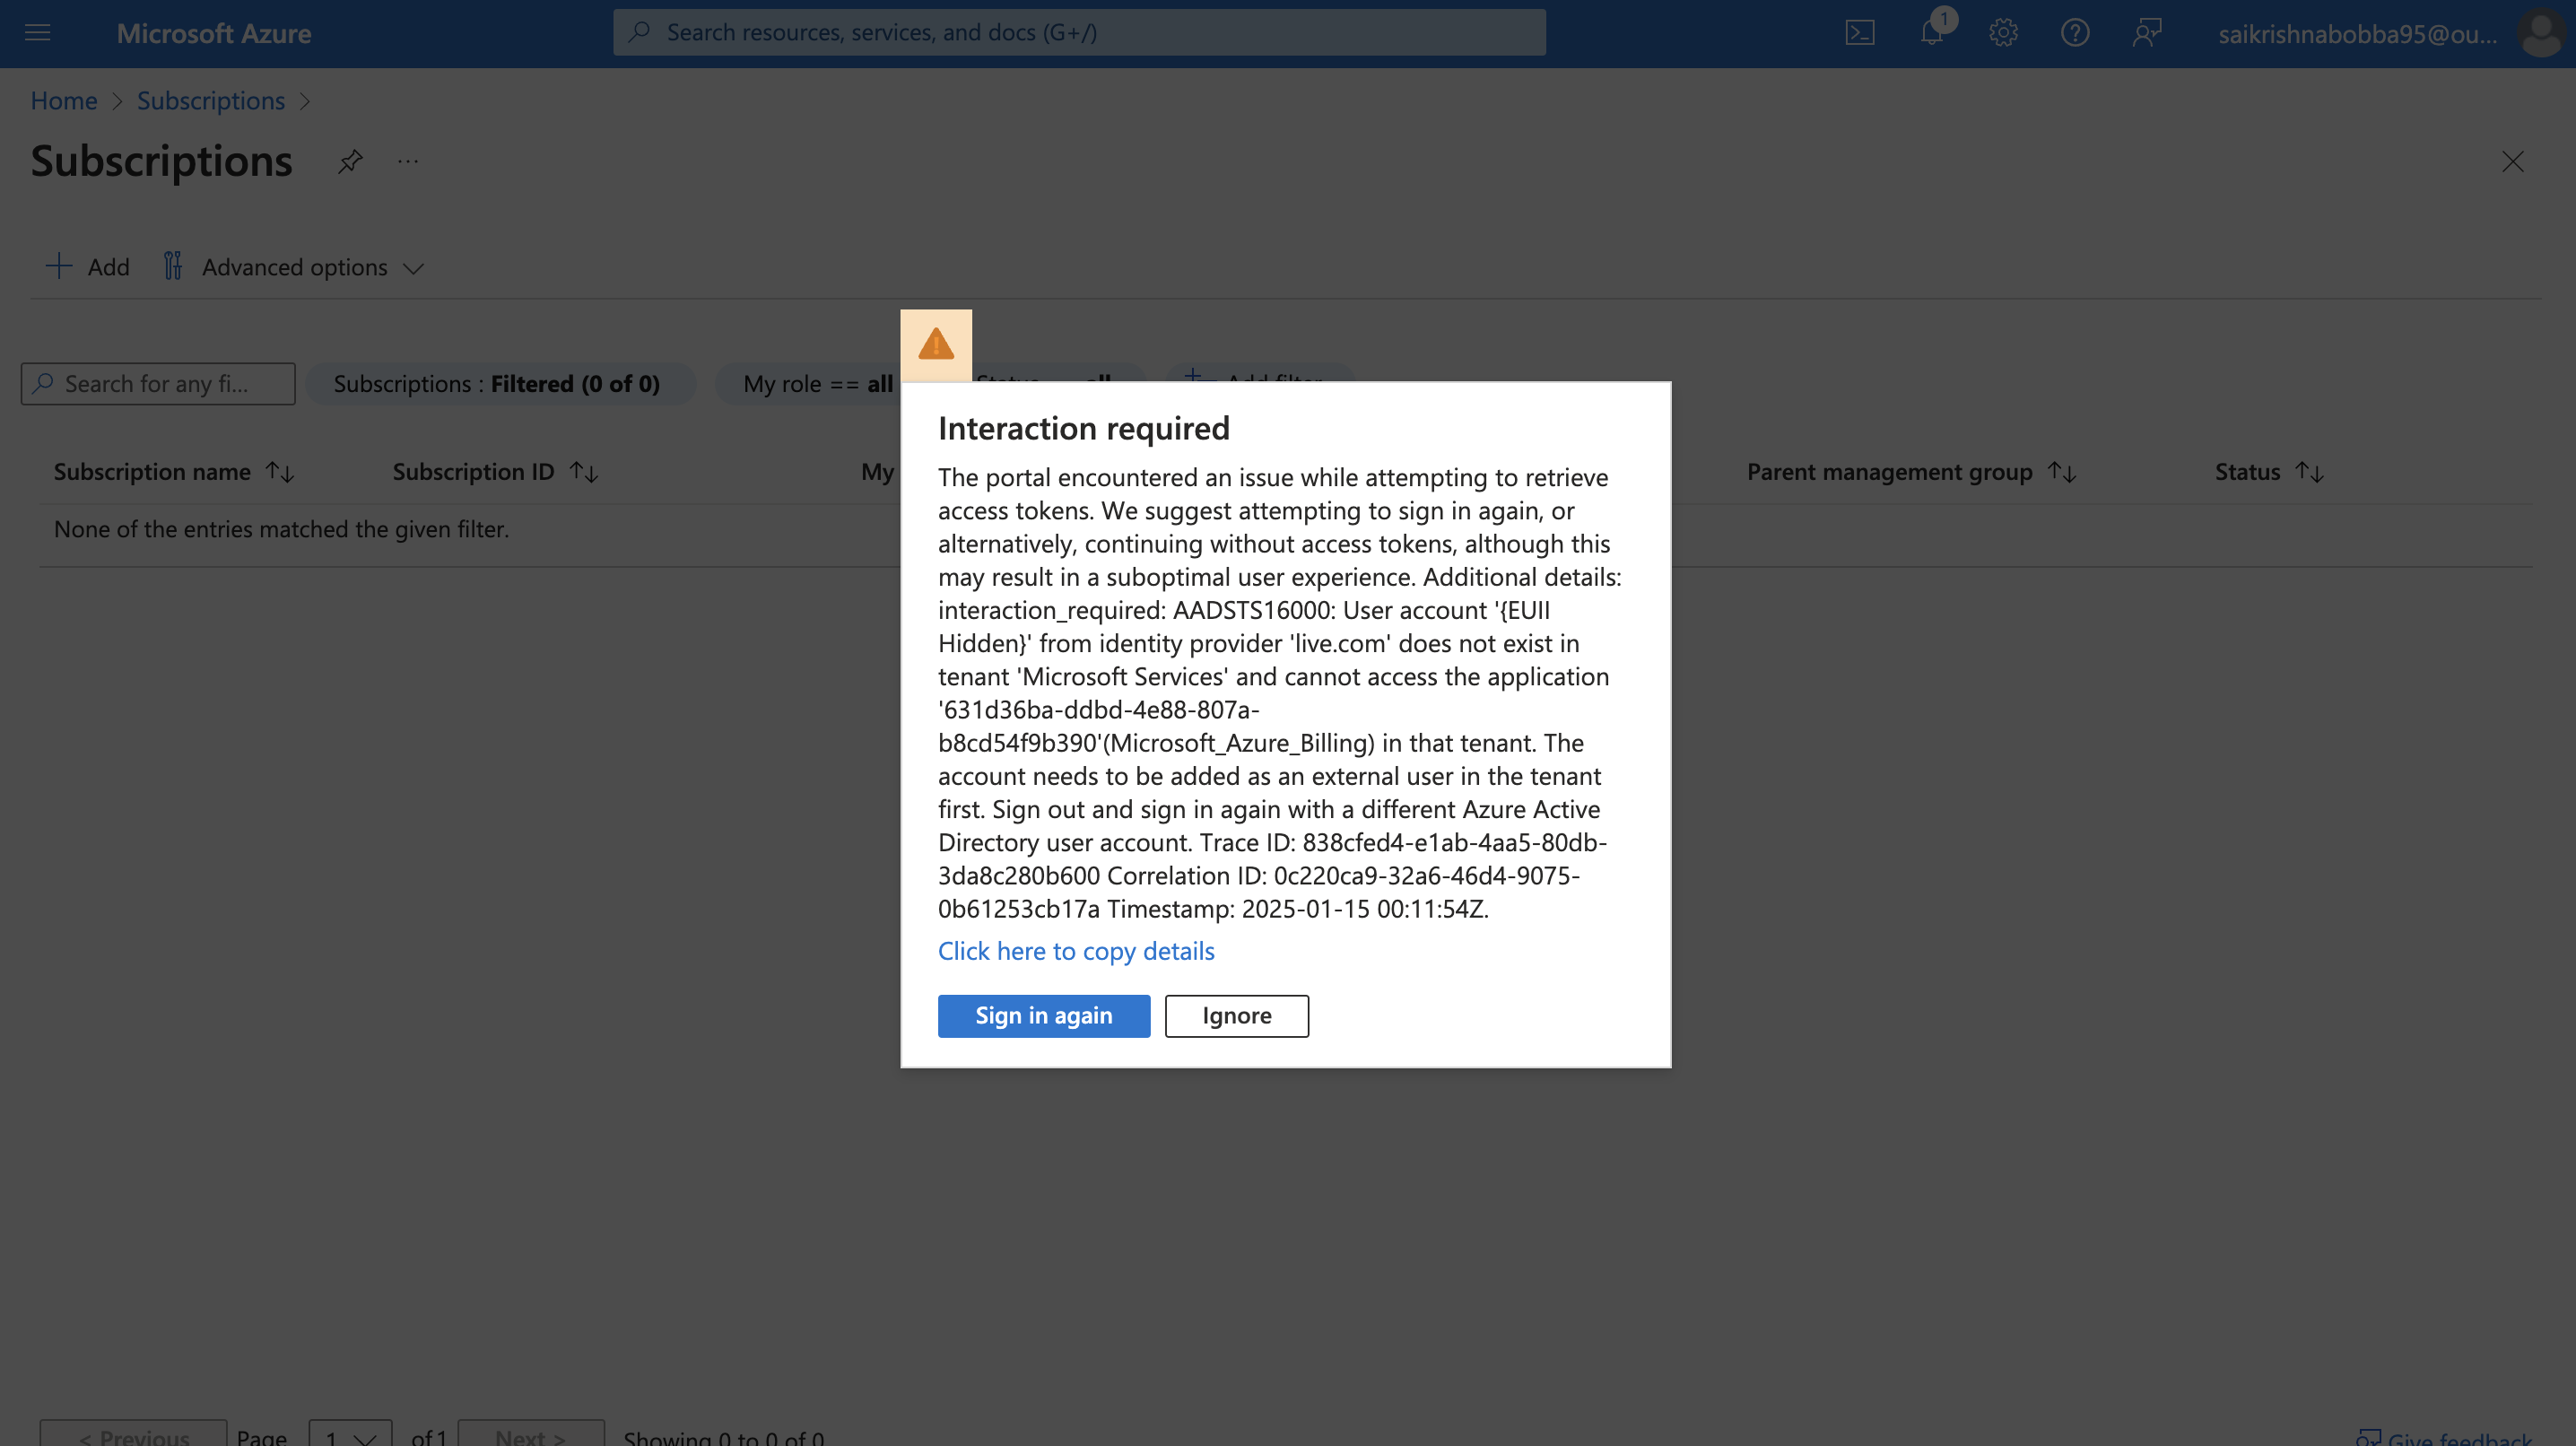
Task: Open the notifications bell
Action: (1932, 33)
